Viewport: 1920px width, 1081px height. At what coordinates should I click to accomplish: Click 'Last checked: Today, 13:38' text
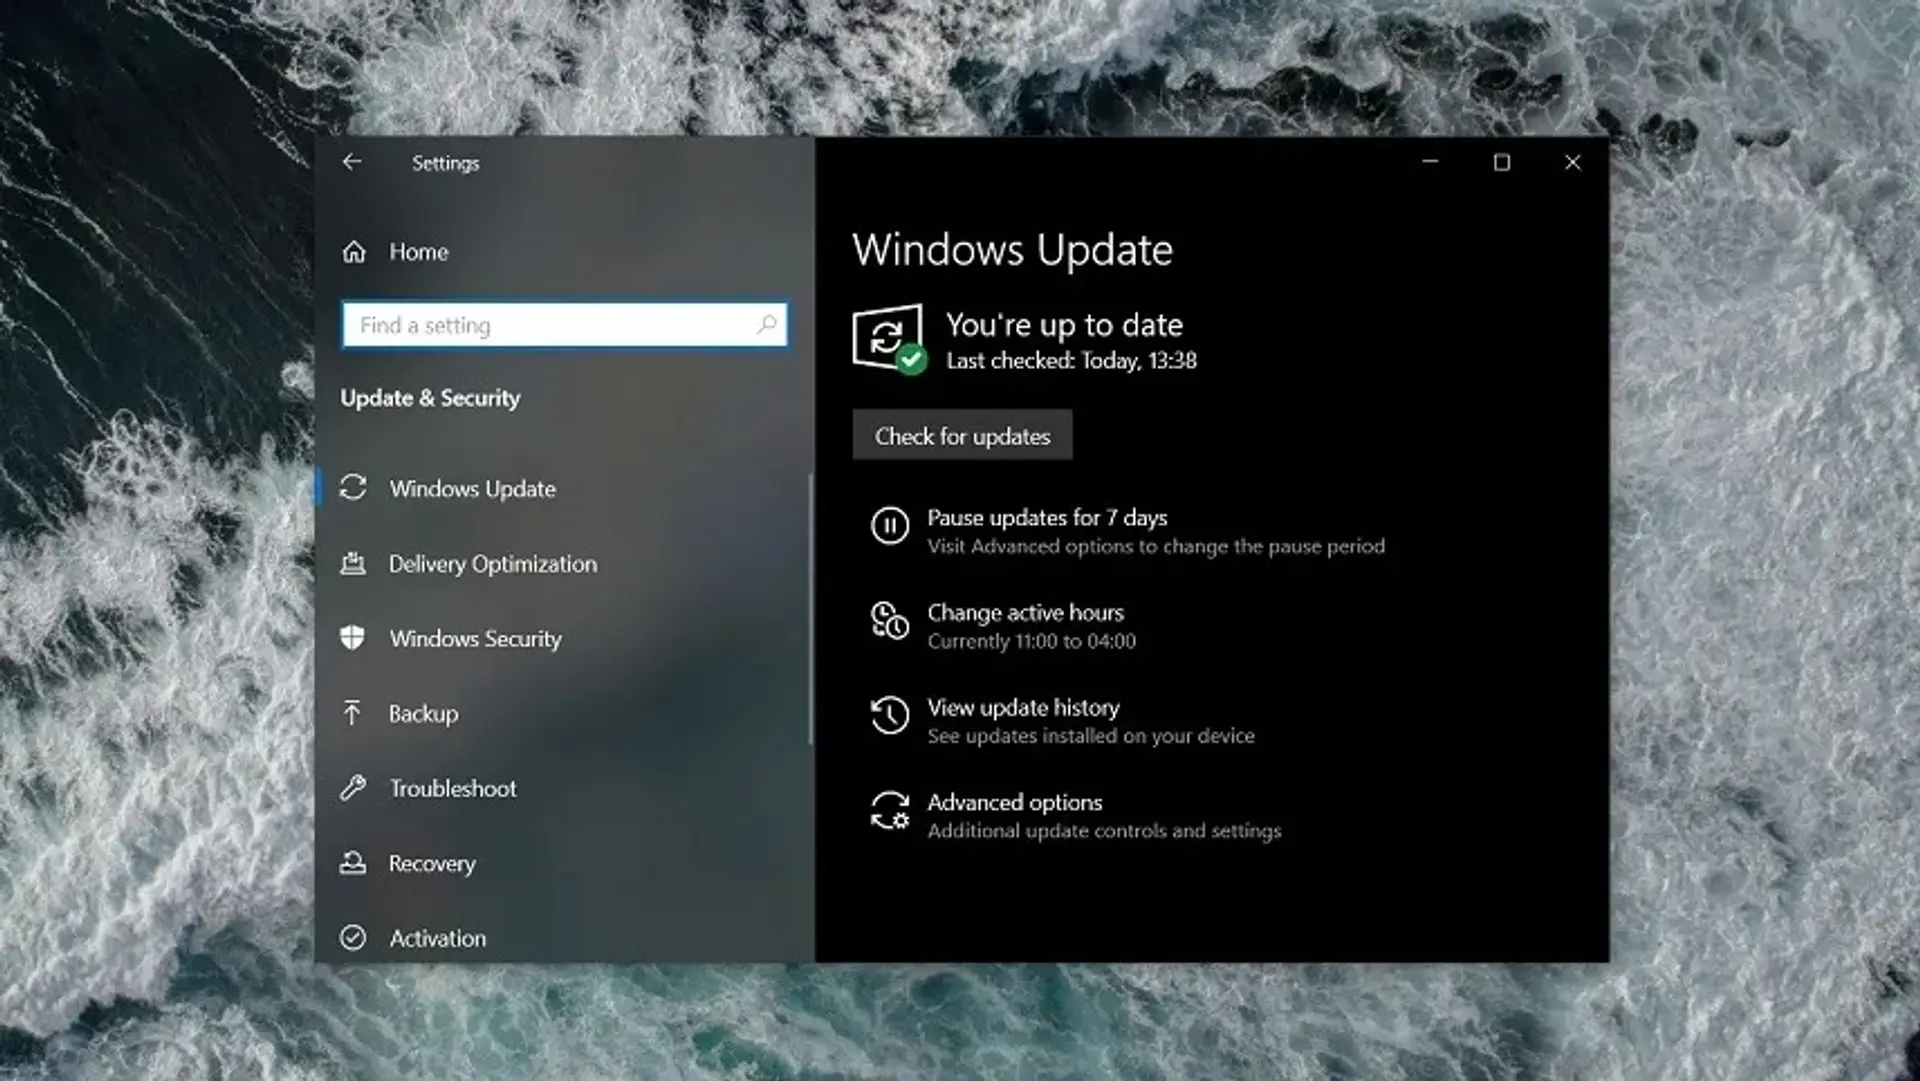coord(1071,361)
